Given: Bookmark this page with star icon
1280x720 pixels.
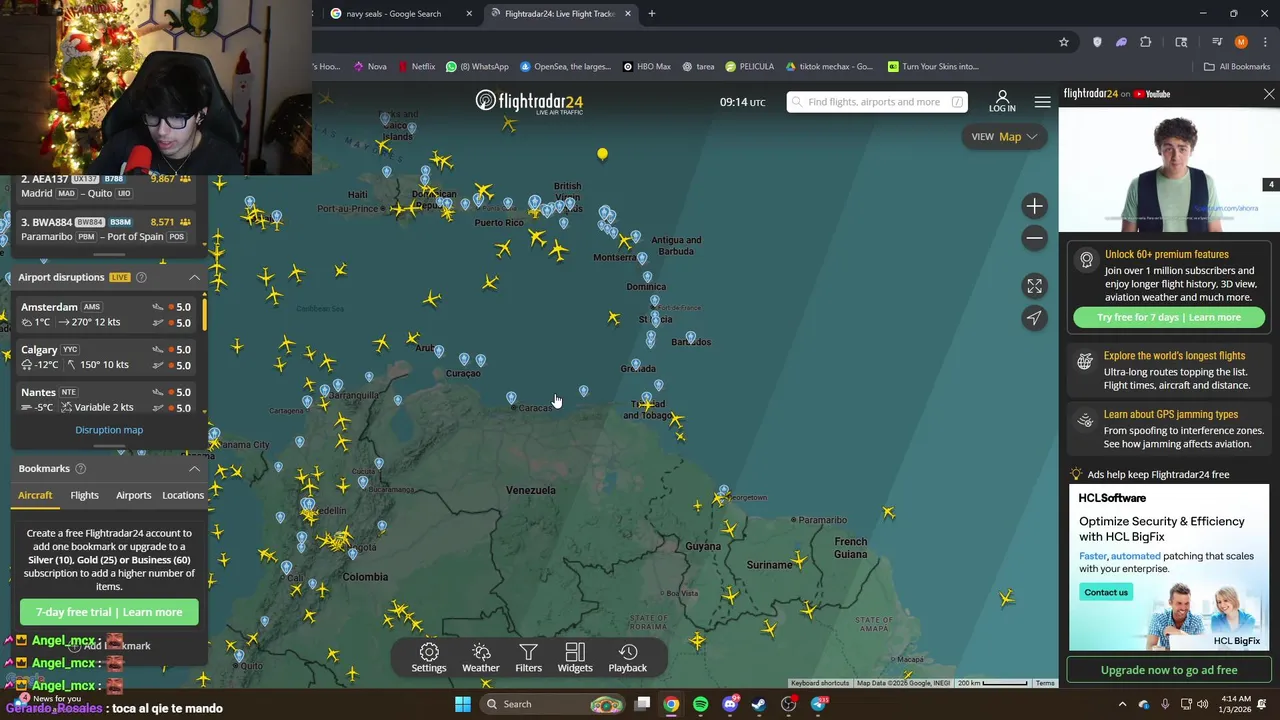Looking at the screenshot, I should point(1064,42).
